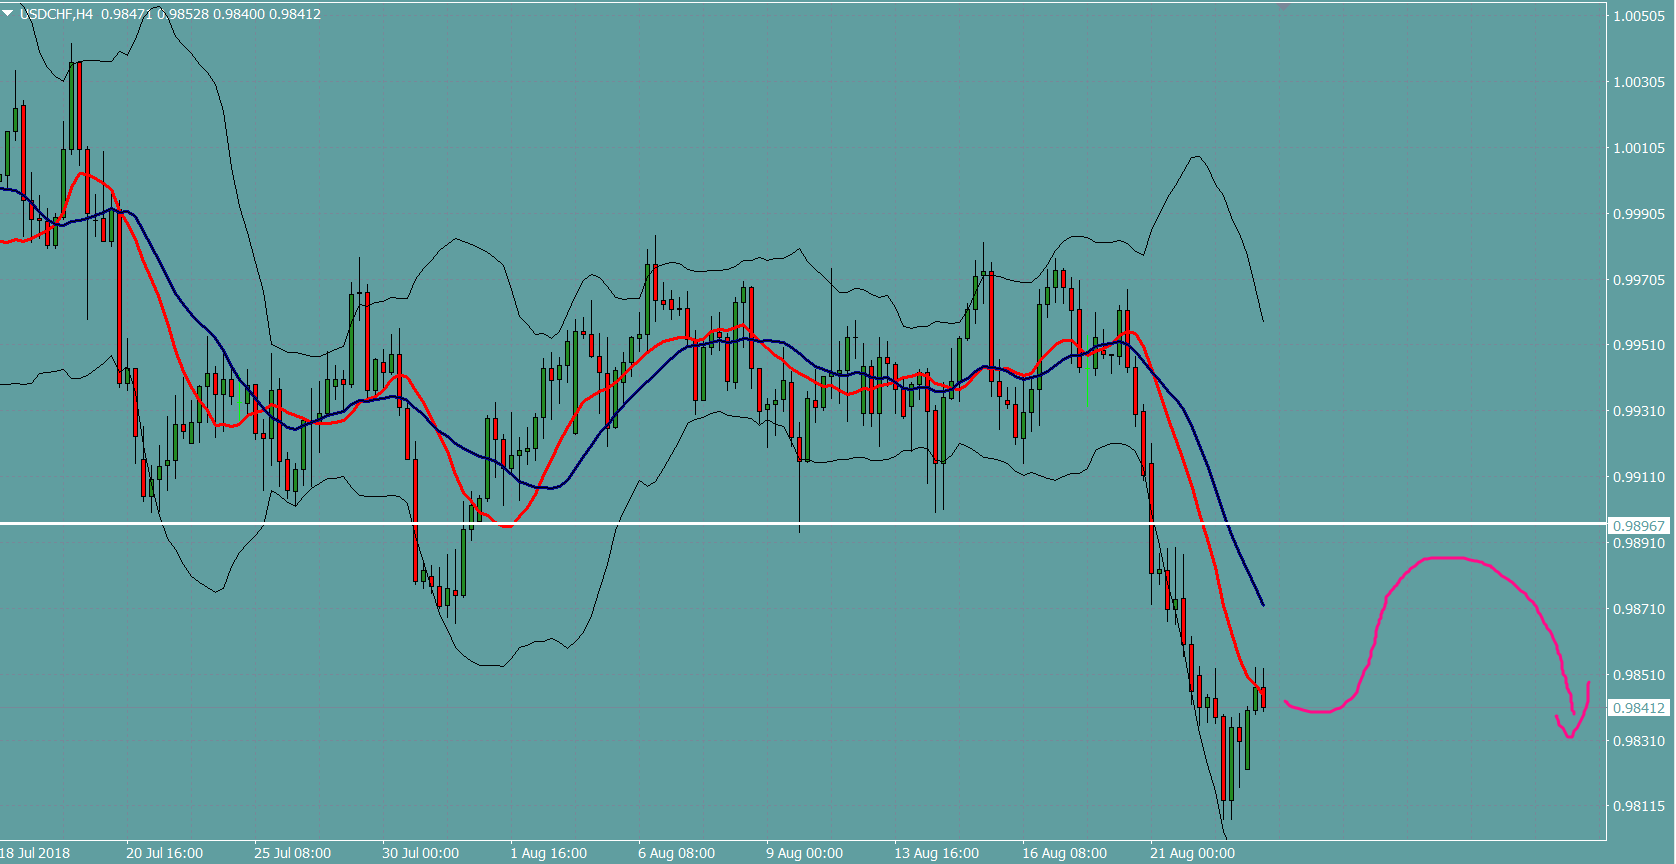
Task: Click the current price tag 0.98412
Action: (x=1639, y=708)
